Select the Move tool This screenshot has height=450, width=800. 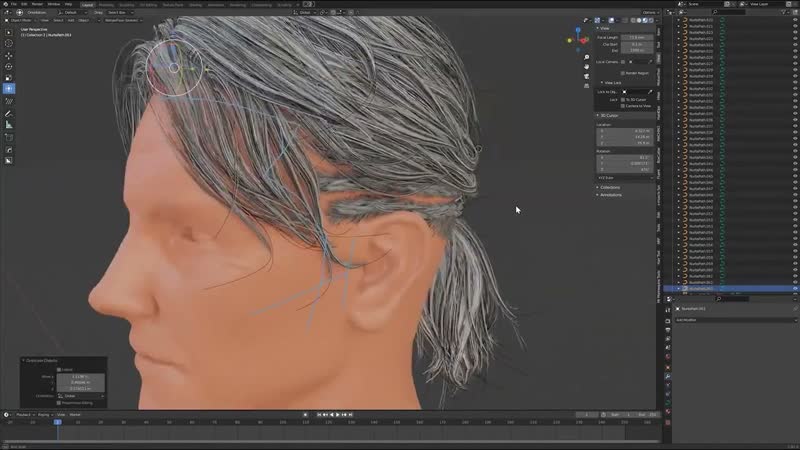(9, 56)
